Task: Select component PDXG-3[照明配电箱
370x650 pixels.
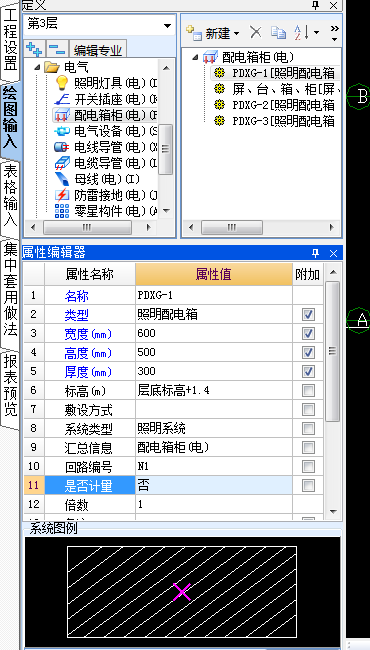Action: pyautogui.click(x=274, y=121)
